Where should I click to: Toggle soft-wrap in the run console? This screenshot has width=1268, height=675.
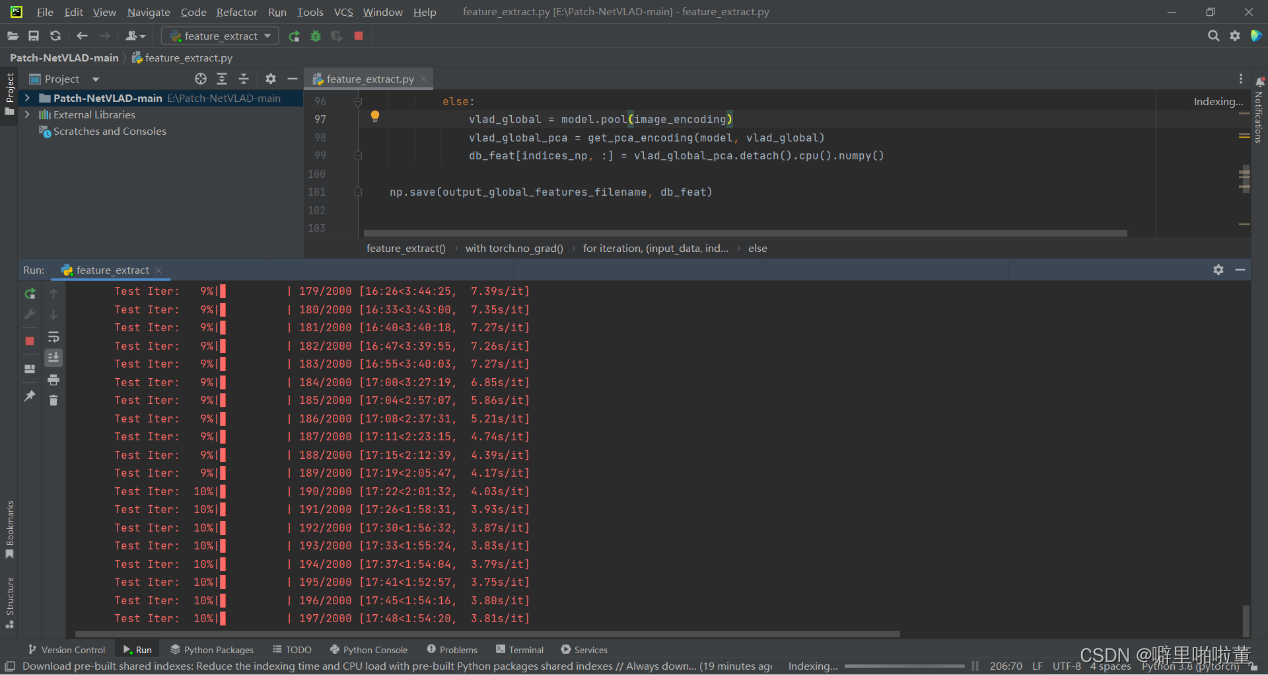point(53,337)
